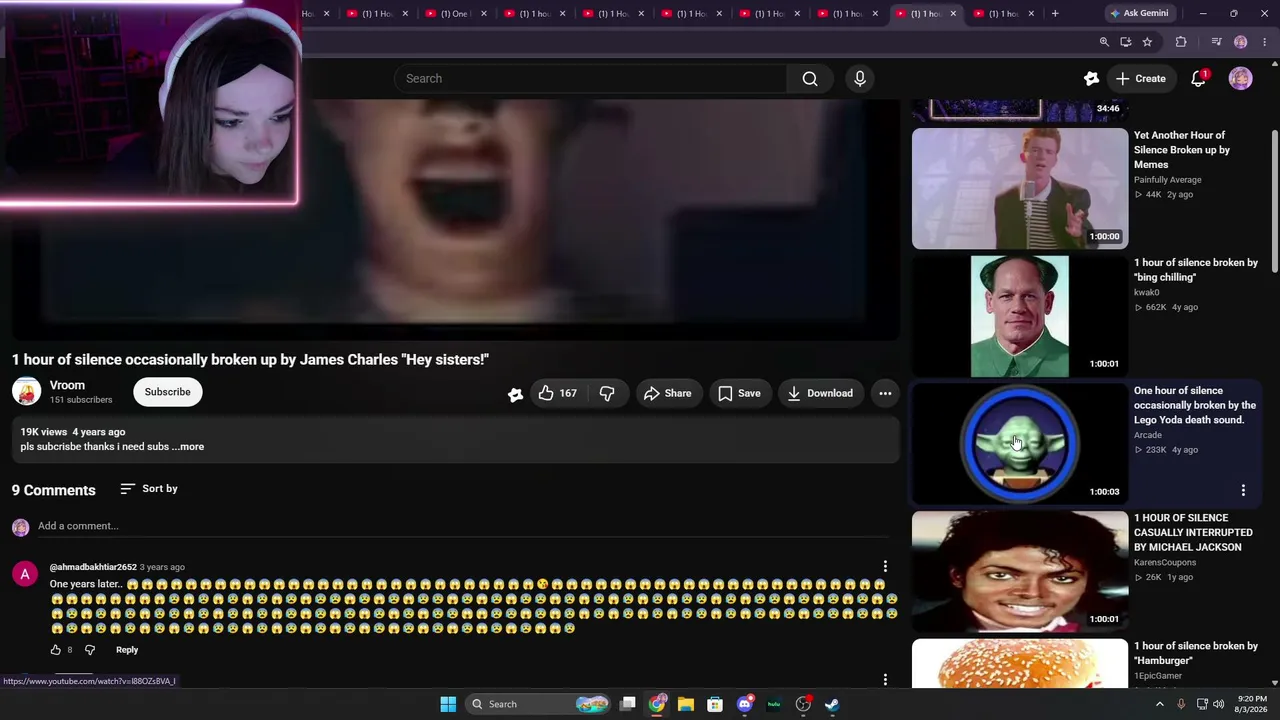1280x720 pixels.
Task: Open the "bing chilling" video title link
Action: tap(1196, 270)
